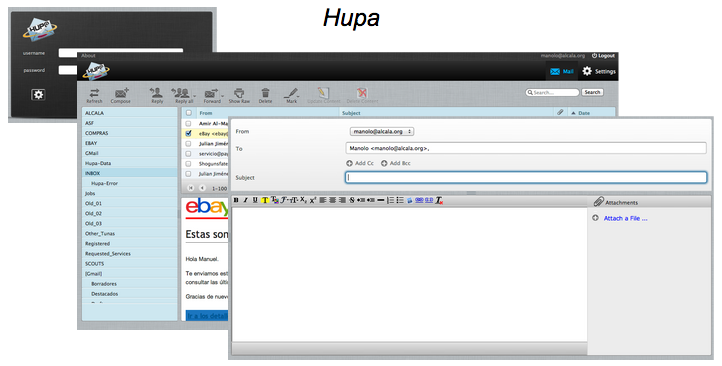Image resolution: width=722 pixels, height=366 pixels.
Task: Toggle subscript formatting
Action: tap(303, 200)
